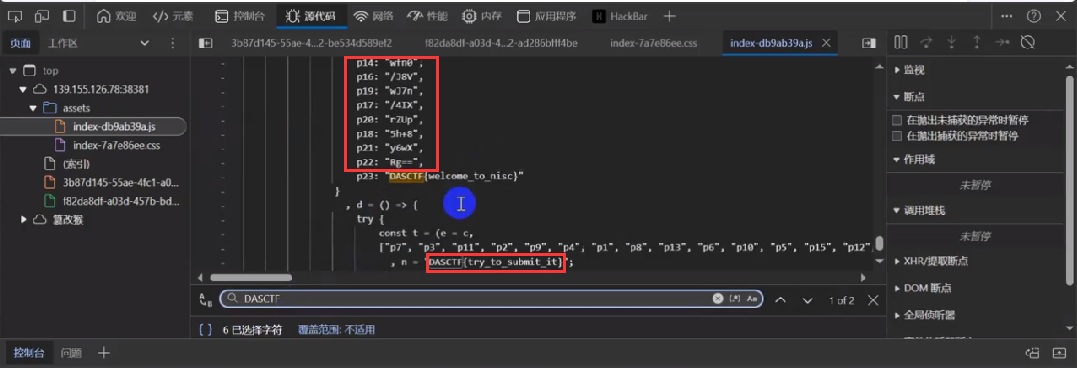Step over next function call icon
Screen dimensions: 1077x368
tap(927, 43)
